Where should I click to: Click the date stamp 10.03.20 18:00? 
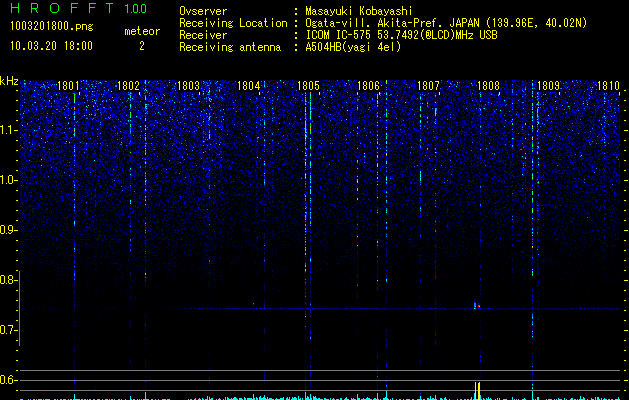(51, 46)
